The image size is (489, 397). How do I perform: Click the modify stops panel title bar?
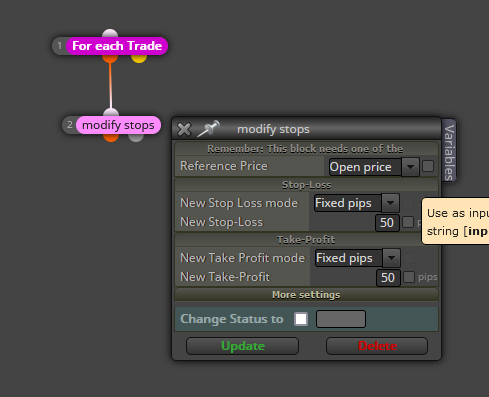pyautogui.click(x=306, y=129)
